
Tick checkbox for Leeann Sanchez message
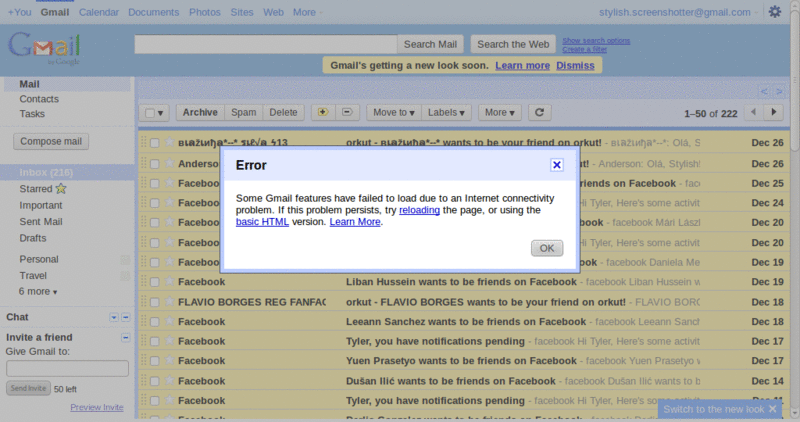click(155, 322)
